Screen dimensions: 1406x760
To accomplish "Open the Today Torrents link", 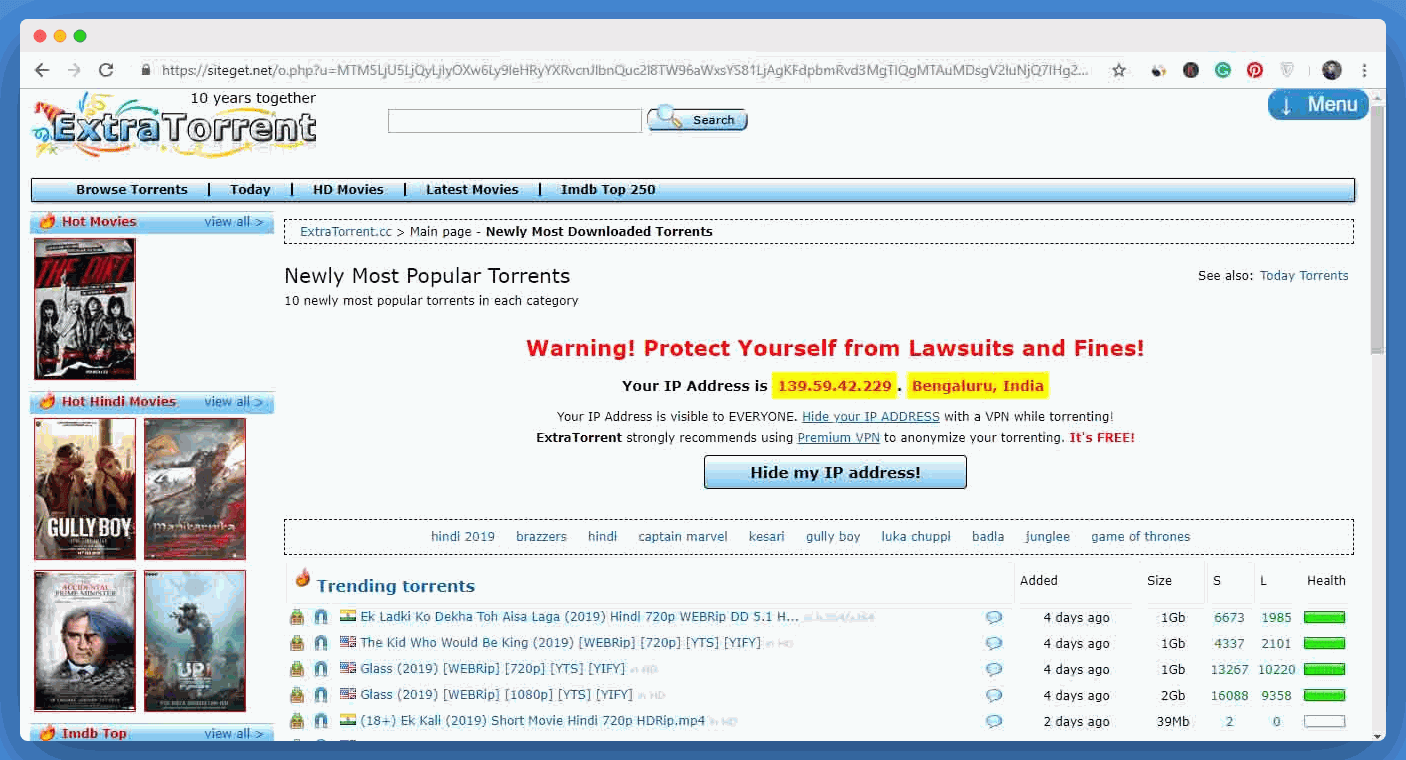I will (1304, 276).
